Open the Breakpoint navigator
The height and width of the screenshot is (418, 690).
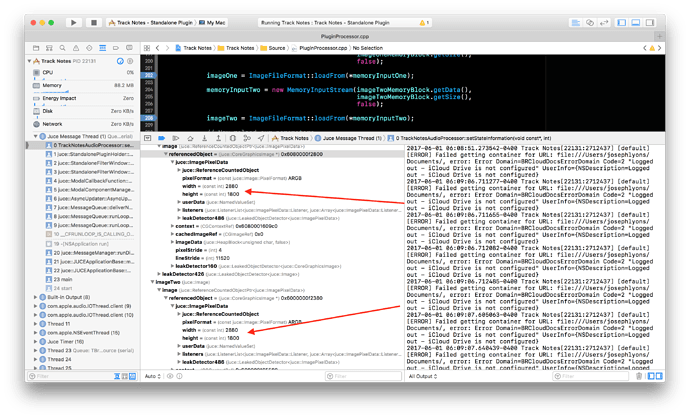click(x=116, y=48)
